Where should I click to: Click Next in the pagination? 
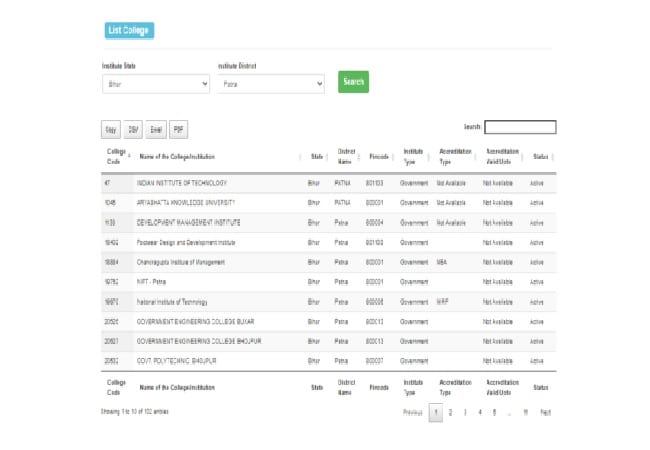click(x=546, y=412)
